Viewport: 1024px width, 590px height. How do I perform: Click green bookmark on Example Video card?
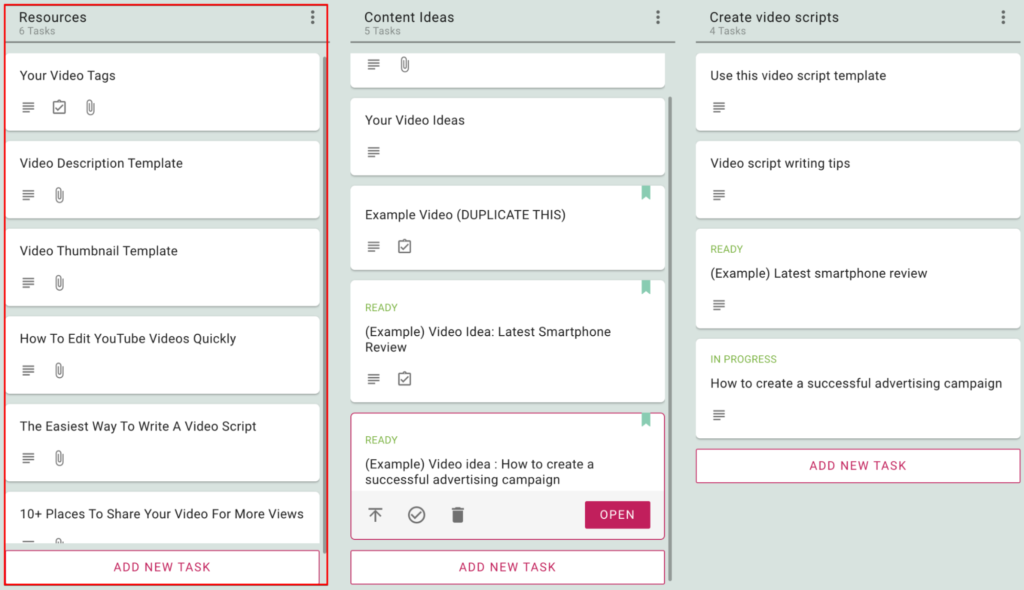coord(646,192)
